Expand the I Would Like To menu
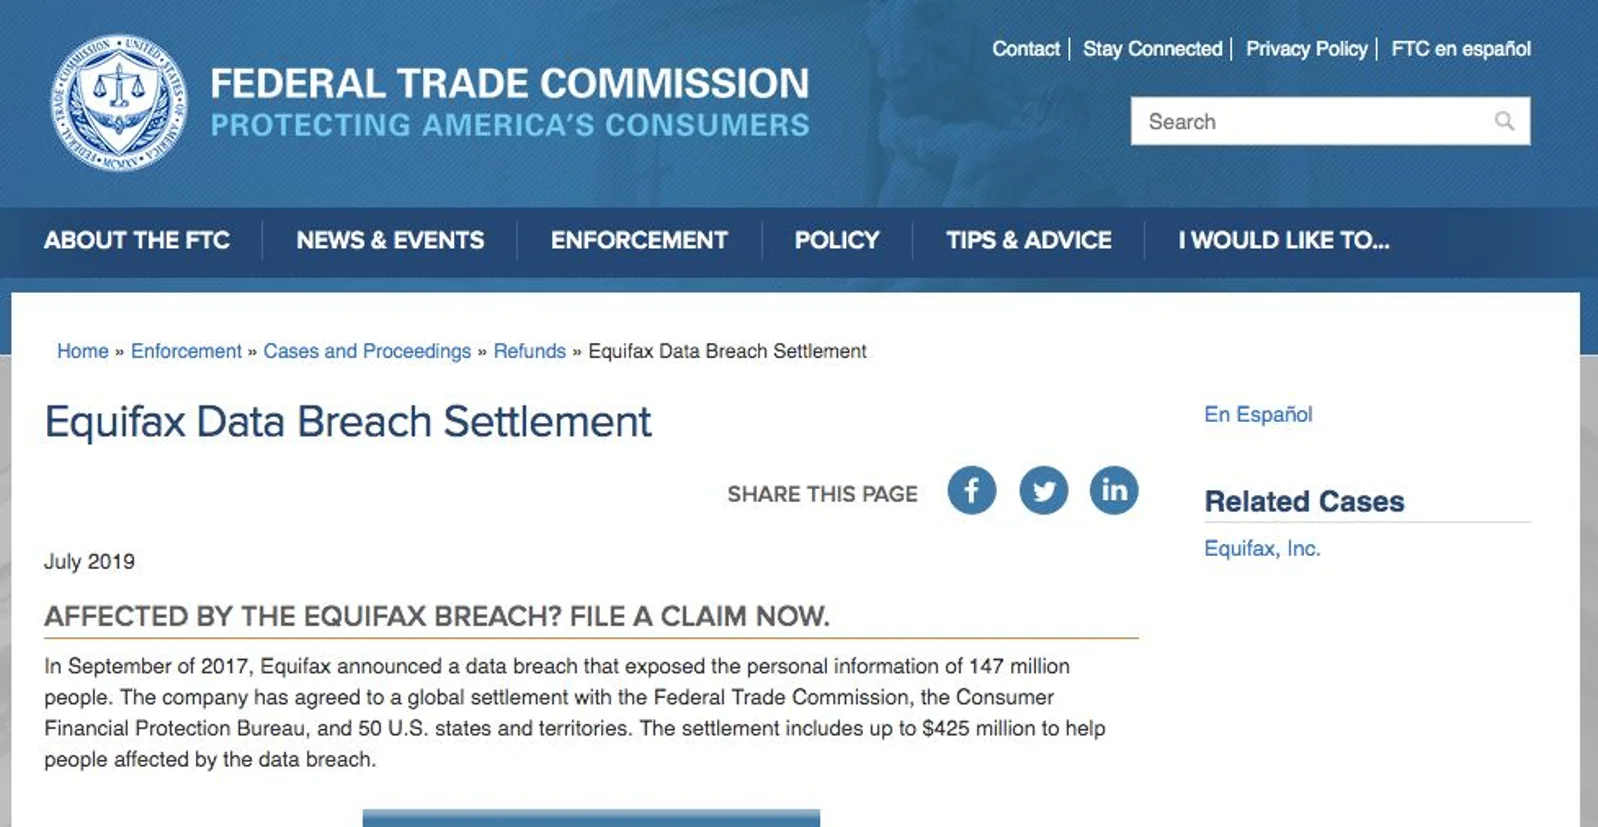 click(x=1284, y=240)
